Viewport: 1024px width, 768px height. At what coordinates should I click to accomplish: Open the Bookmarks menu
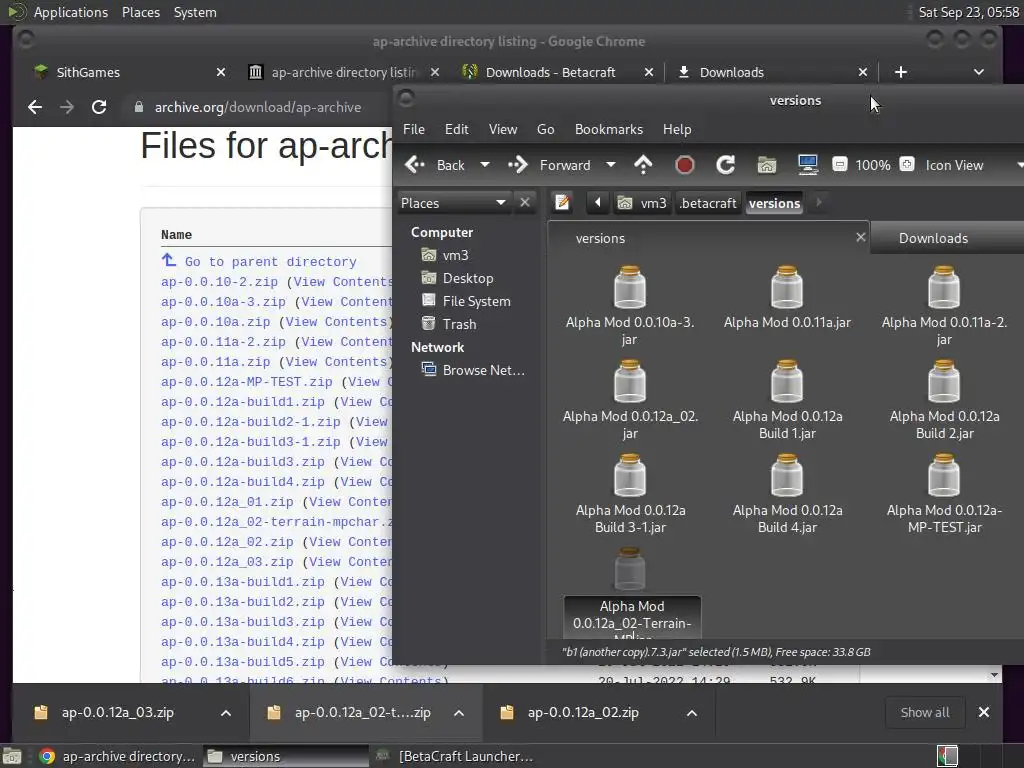[x=609, y=129]
